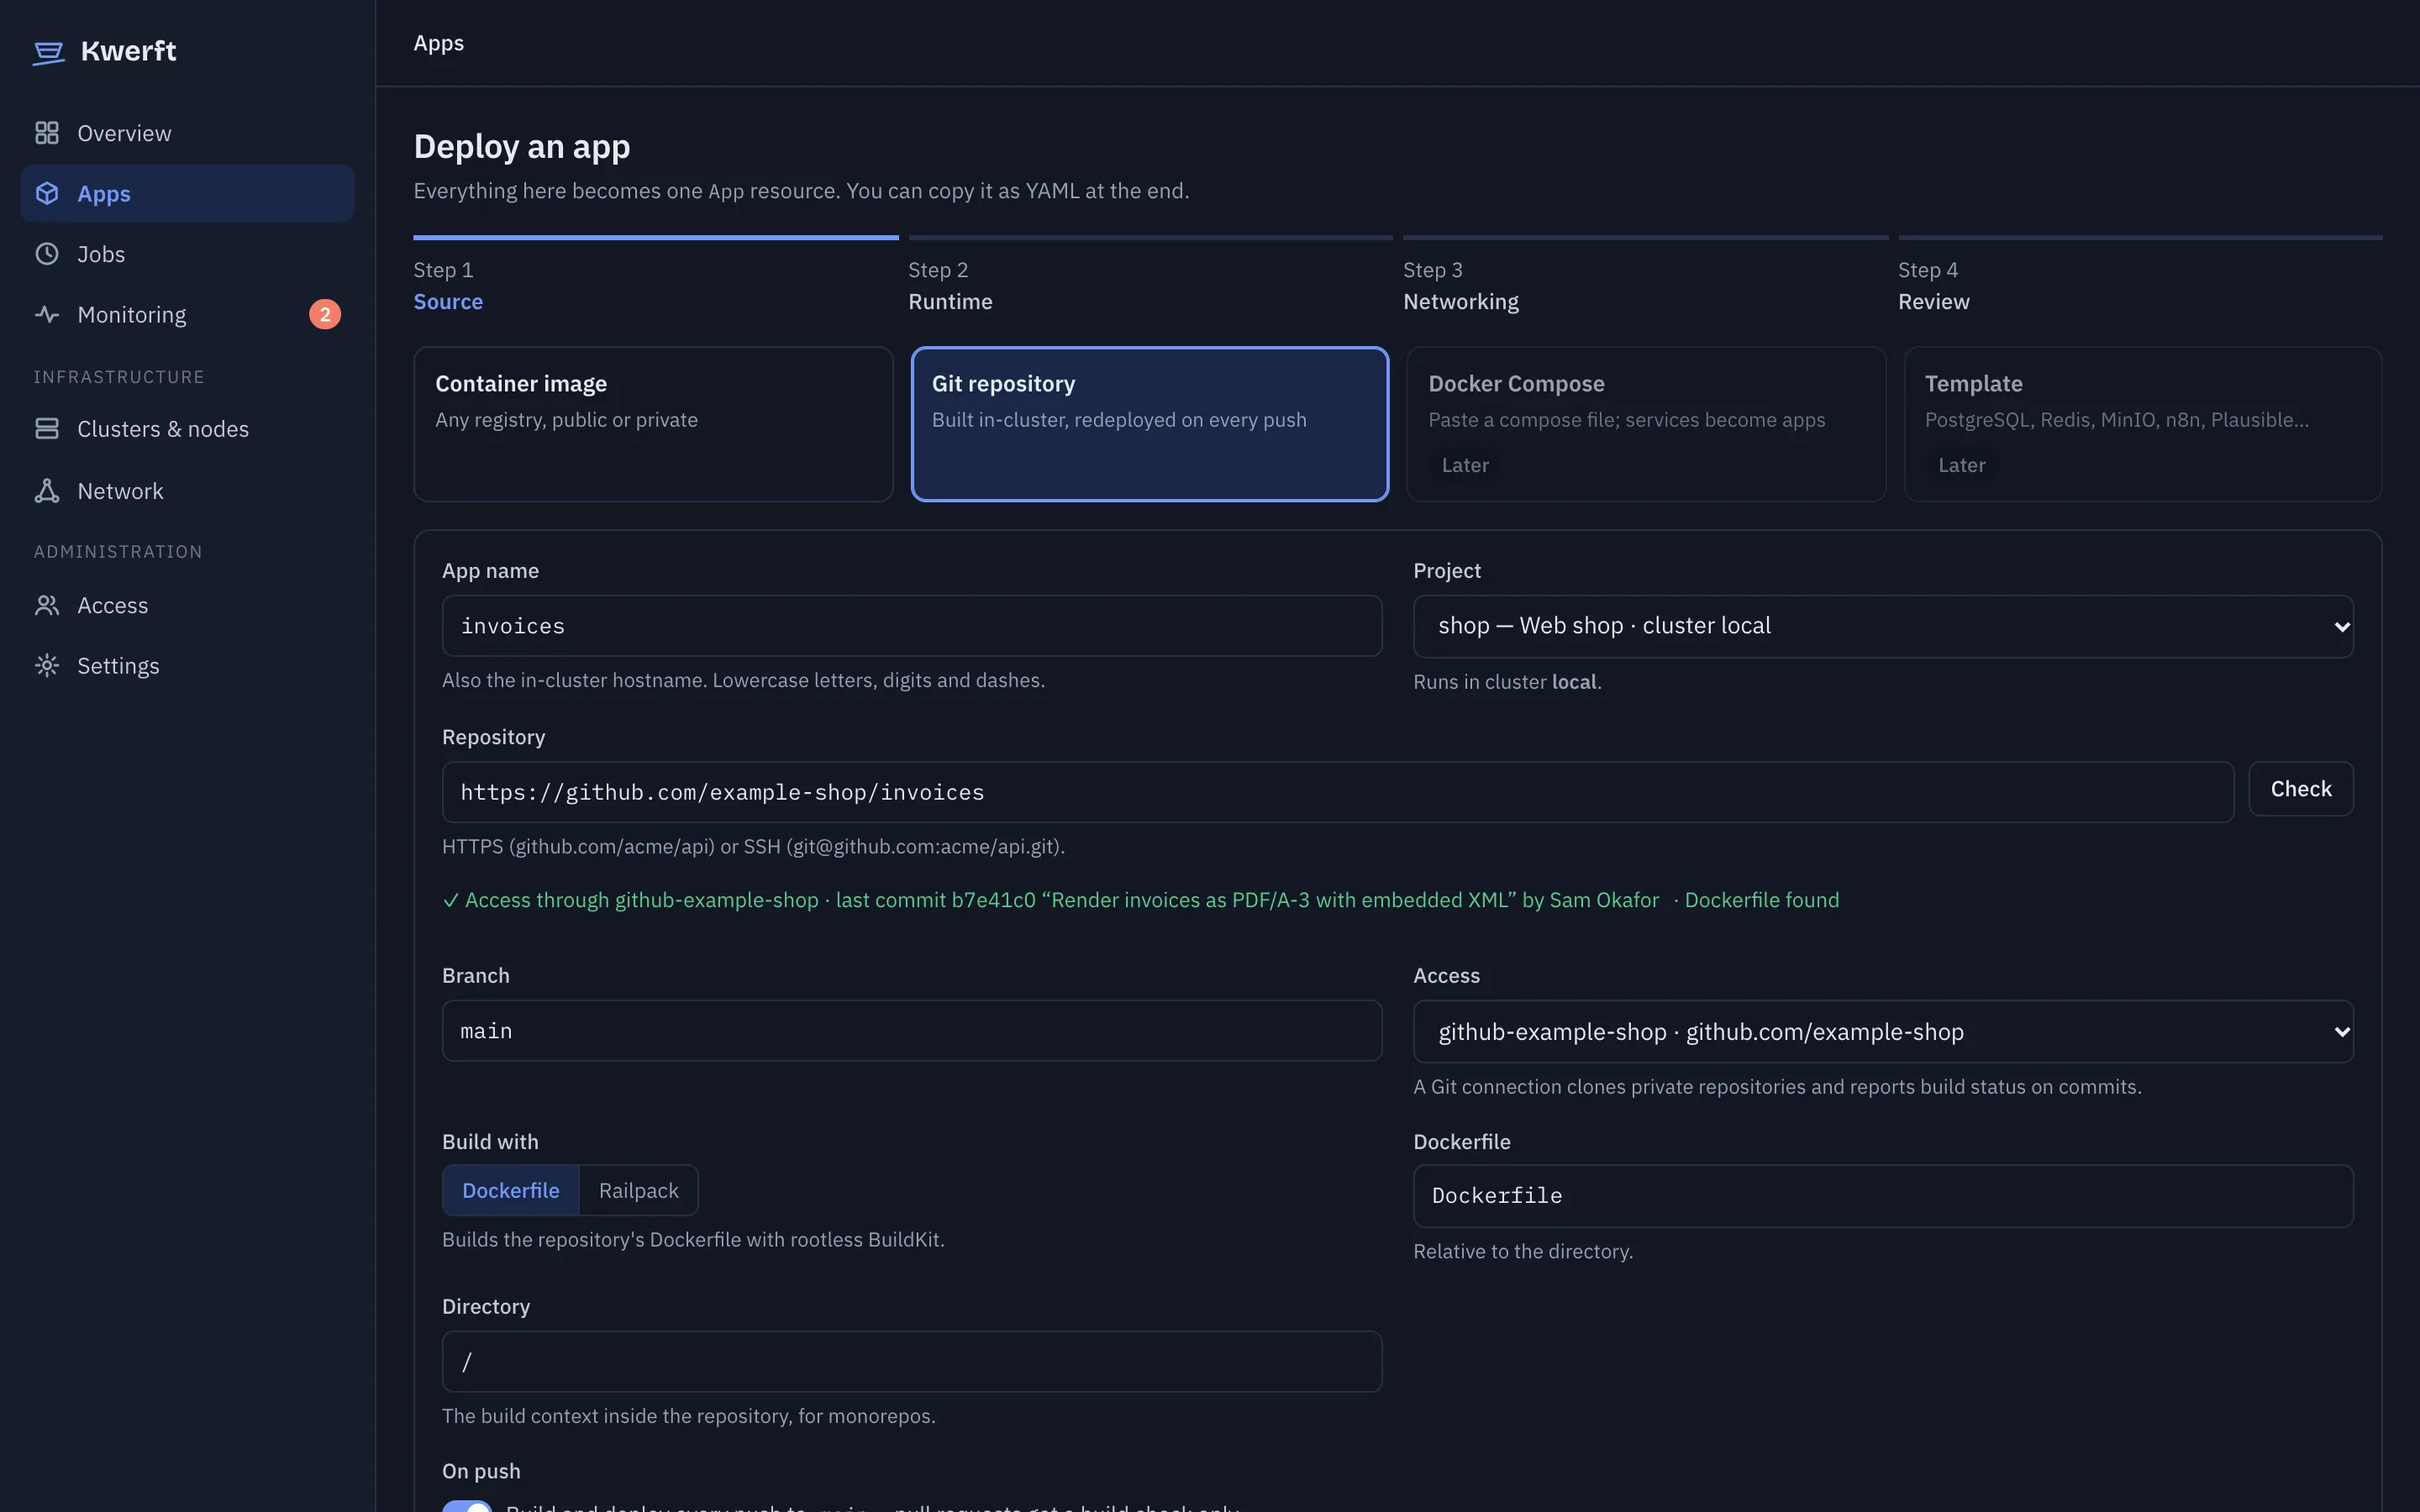
Task: Open the Project dropdown
Action: coord(1883,626)
